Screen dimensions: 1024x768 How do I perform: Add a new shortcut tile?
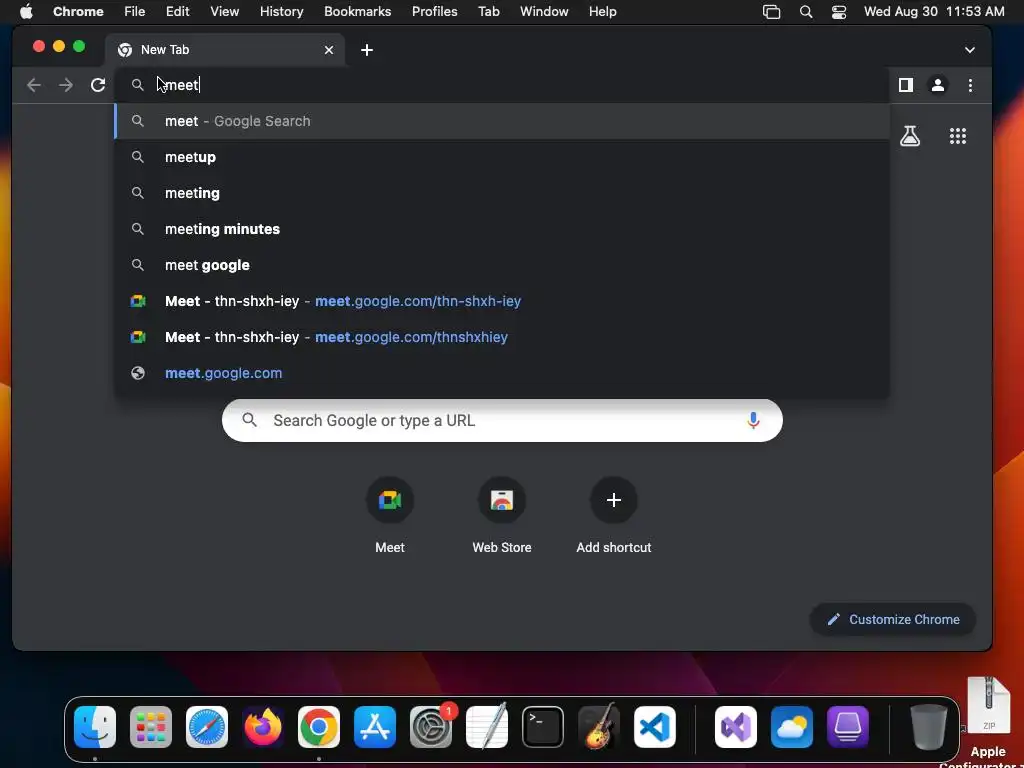tap(613, 516)
